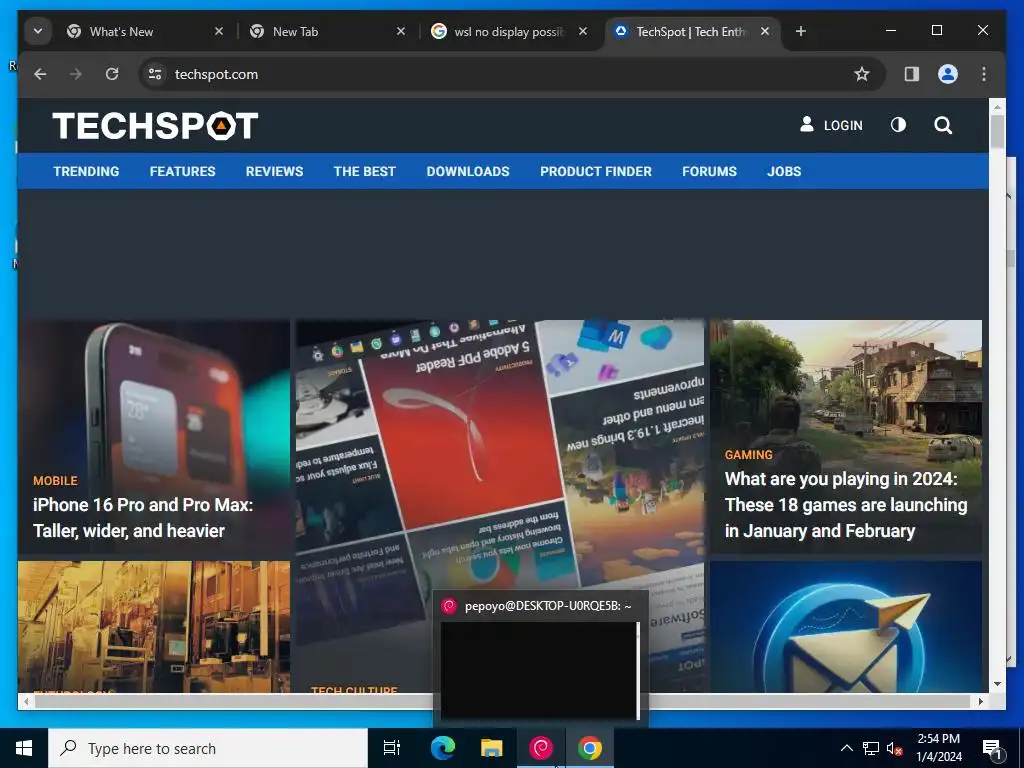Viewport: 1024px width, 768px height.
Task: Open Debian terminal from taskbar
Action: coord(541,748)
